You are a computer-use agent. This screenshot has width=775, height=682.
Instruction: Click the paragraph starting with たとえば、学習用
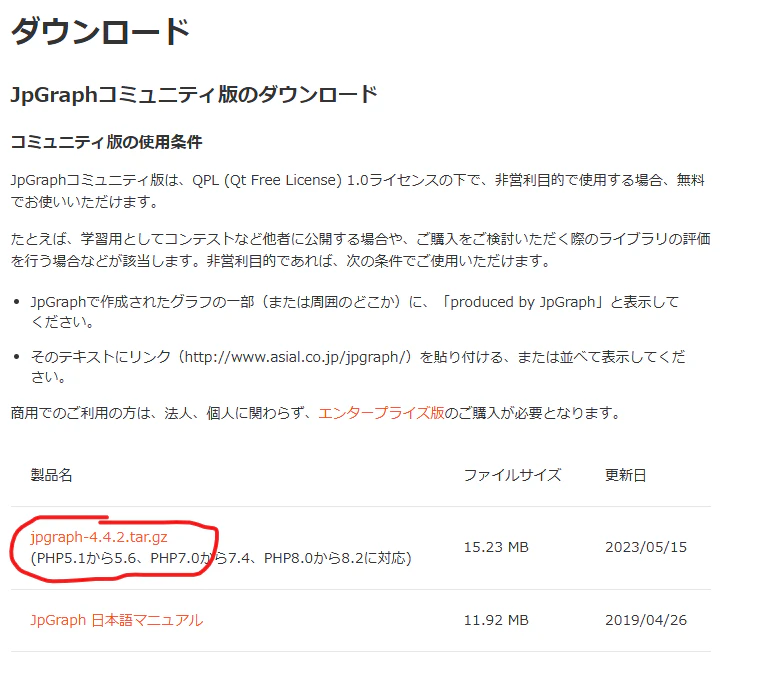(x=360, y=250)
